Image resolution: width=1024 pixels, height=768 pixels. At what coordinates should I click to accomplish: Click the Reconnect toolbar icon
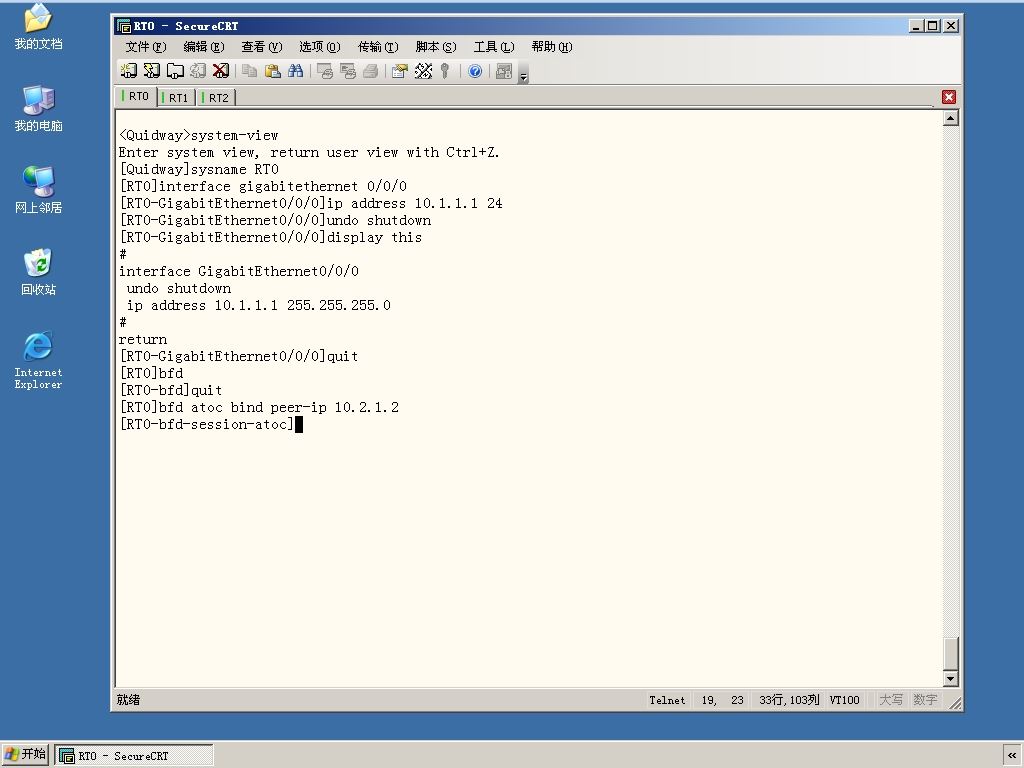198,71
